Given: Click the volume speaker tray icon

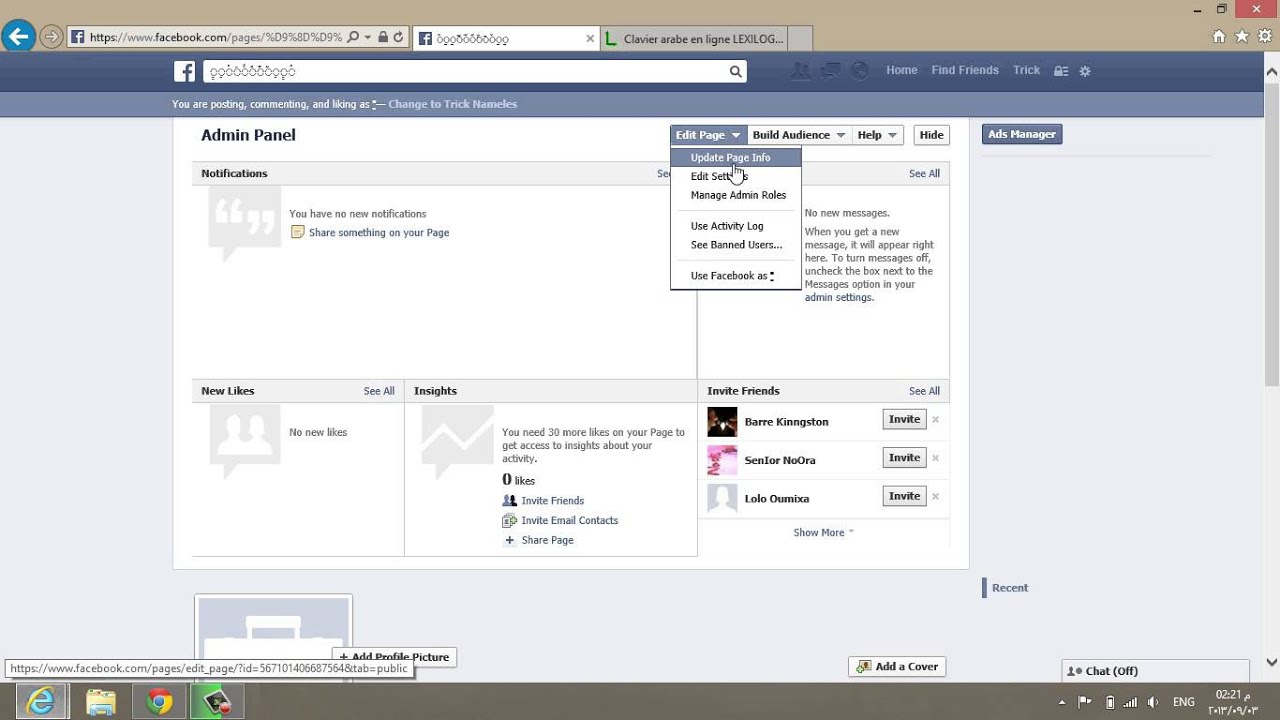Looking at the screenshot, I should coord(1153,702).
